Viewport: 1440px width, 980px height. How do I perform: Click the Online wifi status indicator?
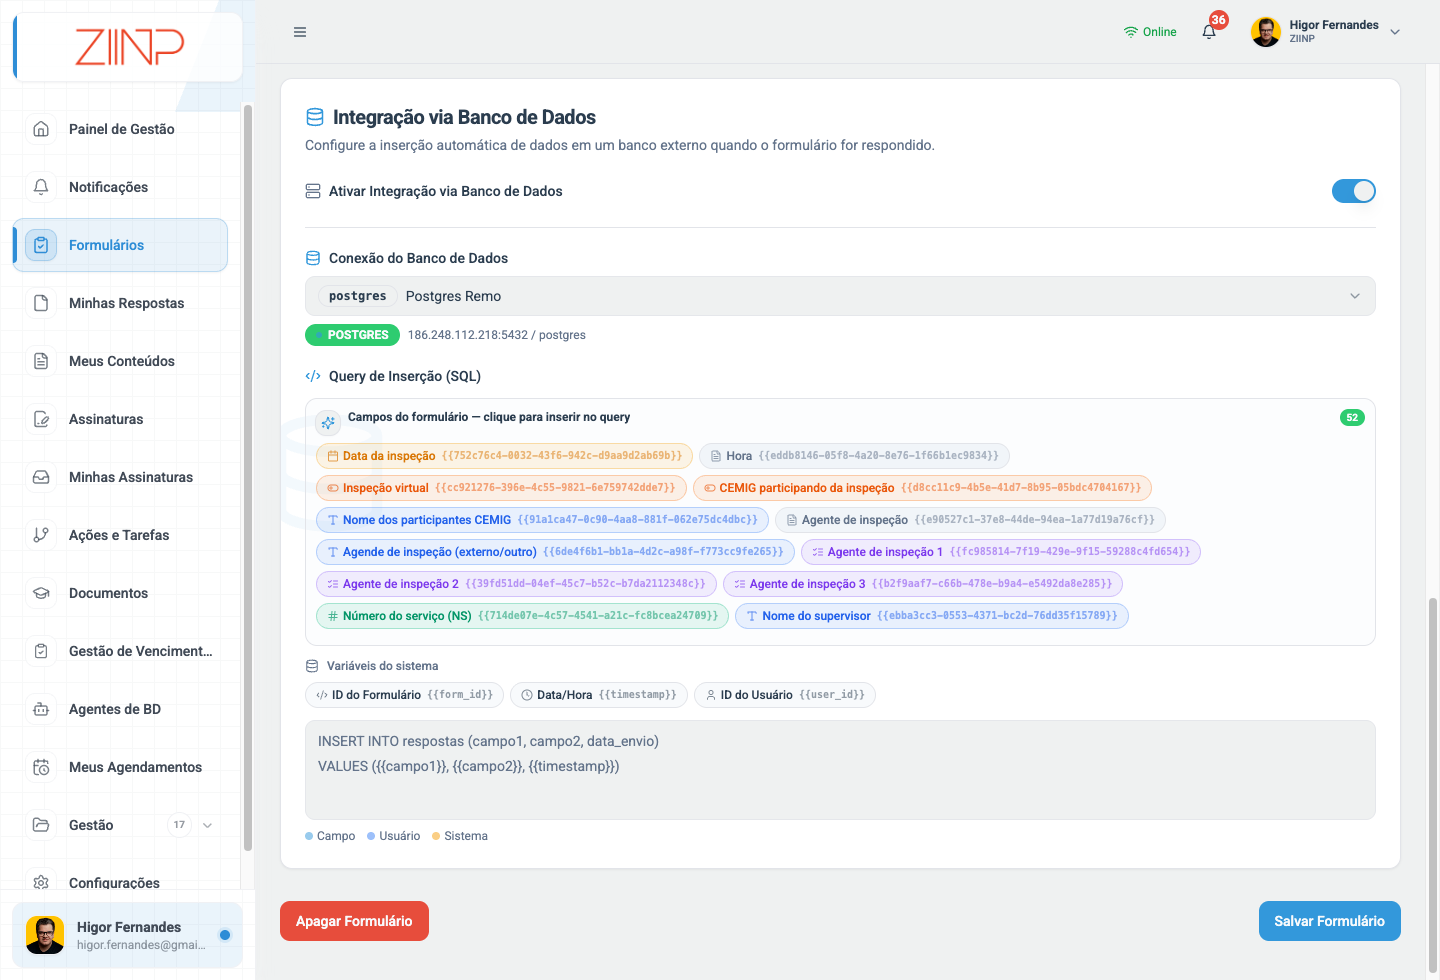tap(1150, 32)
